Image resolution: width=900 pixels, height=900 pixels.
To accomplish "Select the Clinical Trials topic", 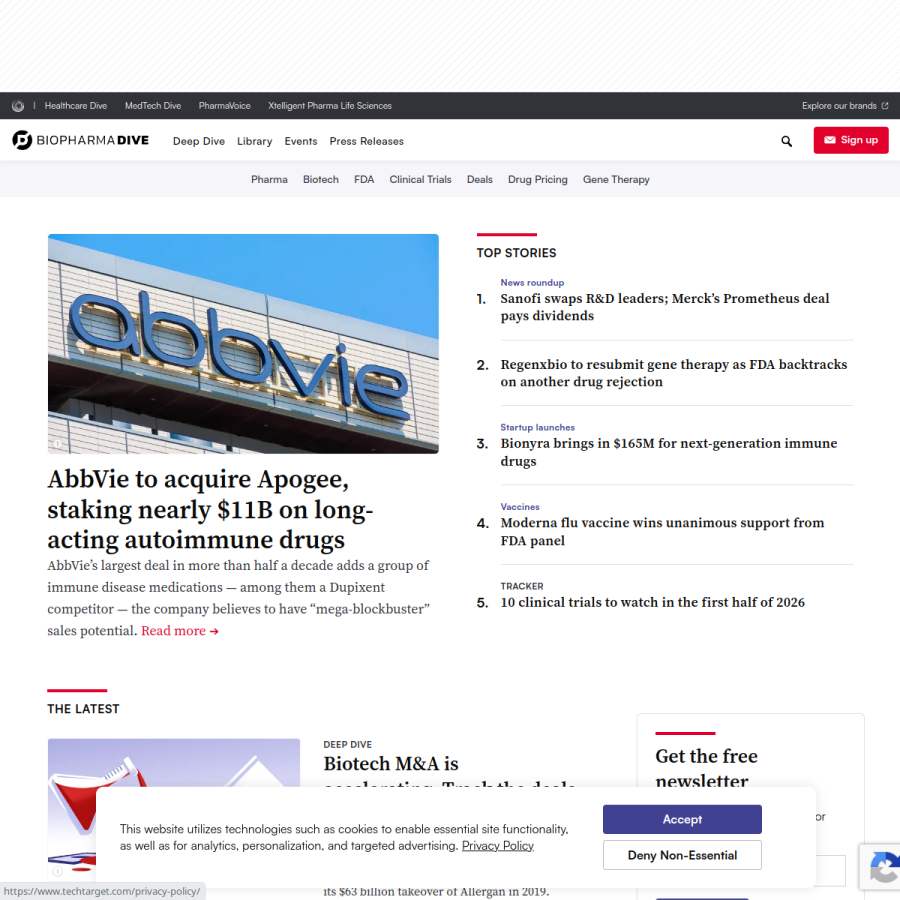I will tap(420, 180).
